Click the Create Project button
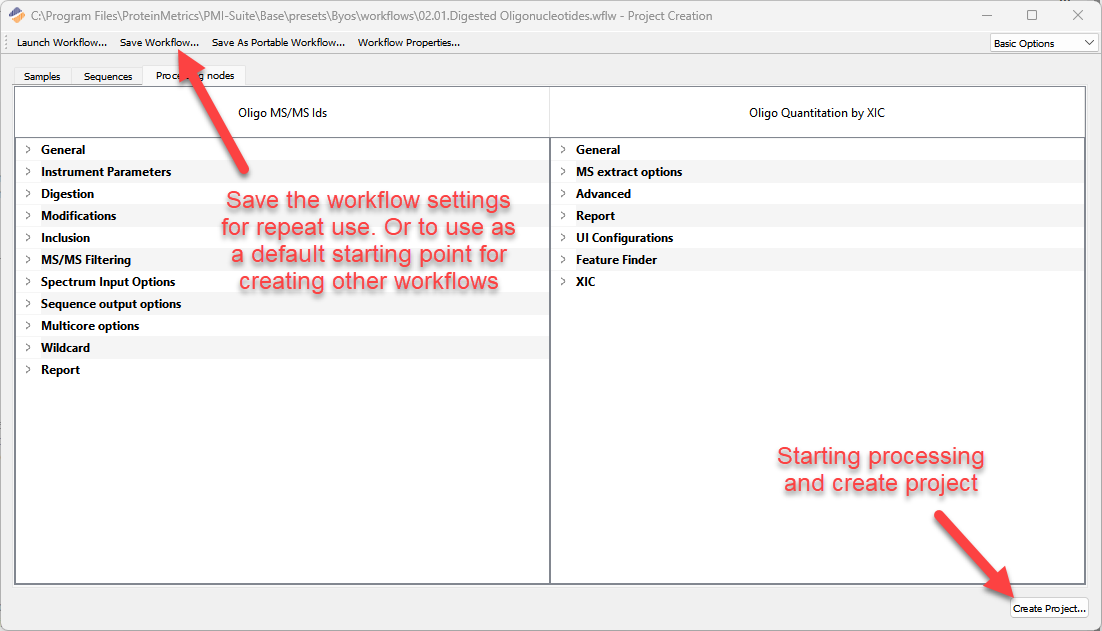This screenshot has height=631, width=1102. click(x=1049, y=608)
